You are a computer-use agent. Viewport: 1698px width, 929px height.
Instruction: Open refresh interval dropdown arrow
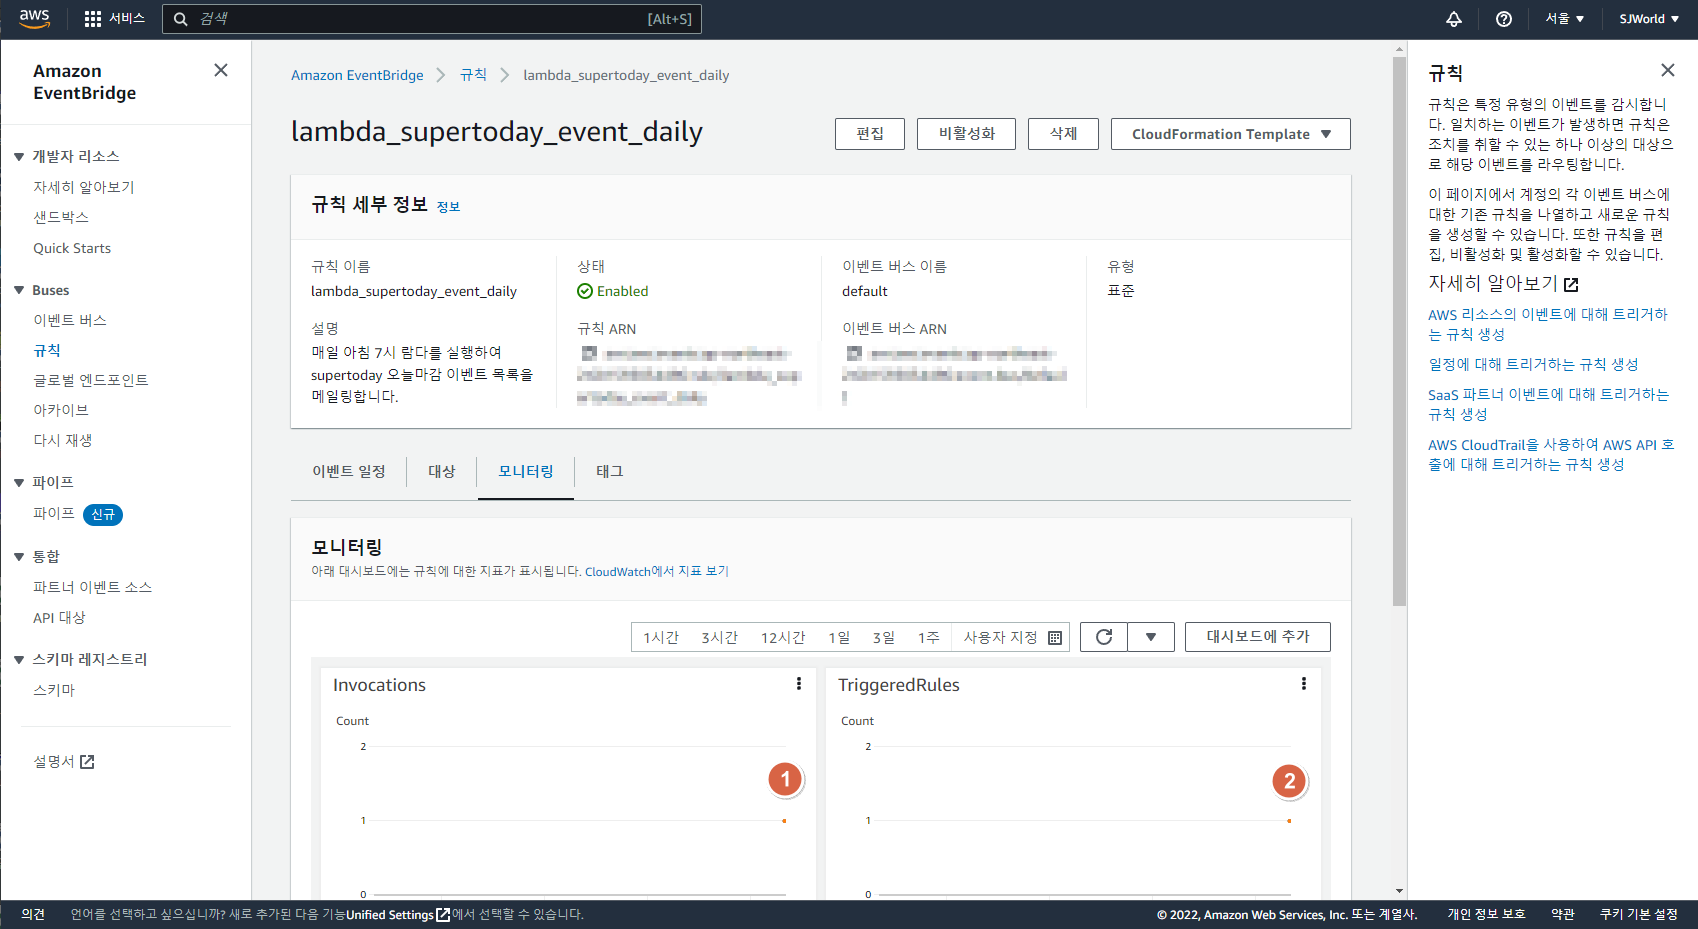tap(1151, 637)
